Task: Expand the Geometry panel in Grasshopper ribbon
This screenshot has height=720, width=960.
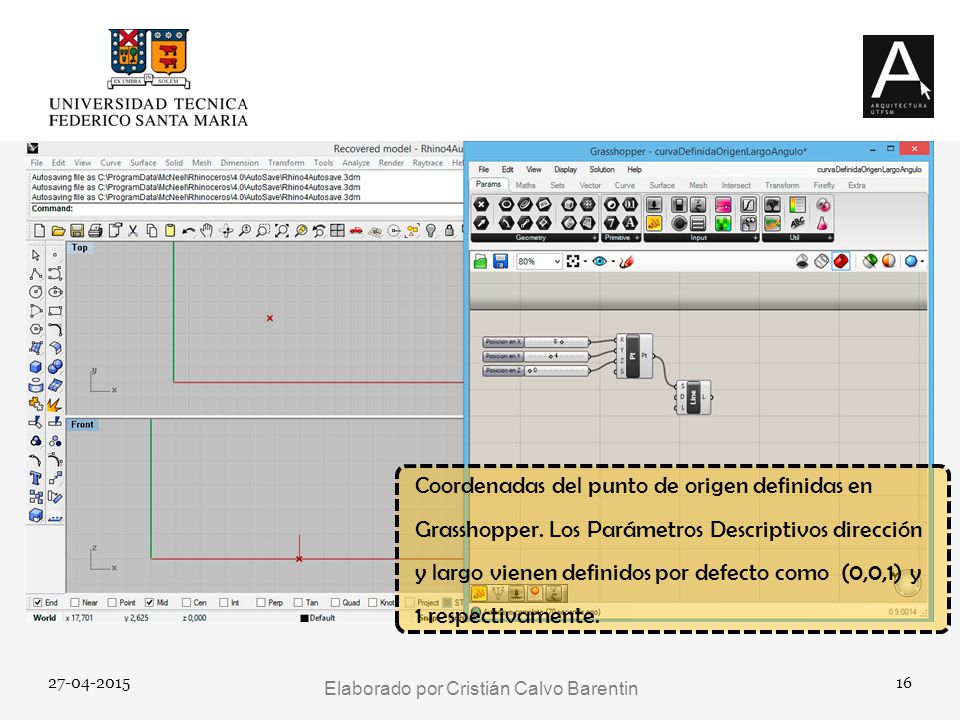Action: click(x=594, y=238)
